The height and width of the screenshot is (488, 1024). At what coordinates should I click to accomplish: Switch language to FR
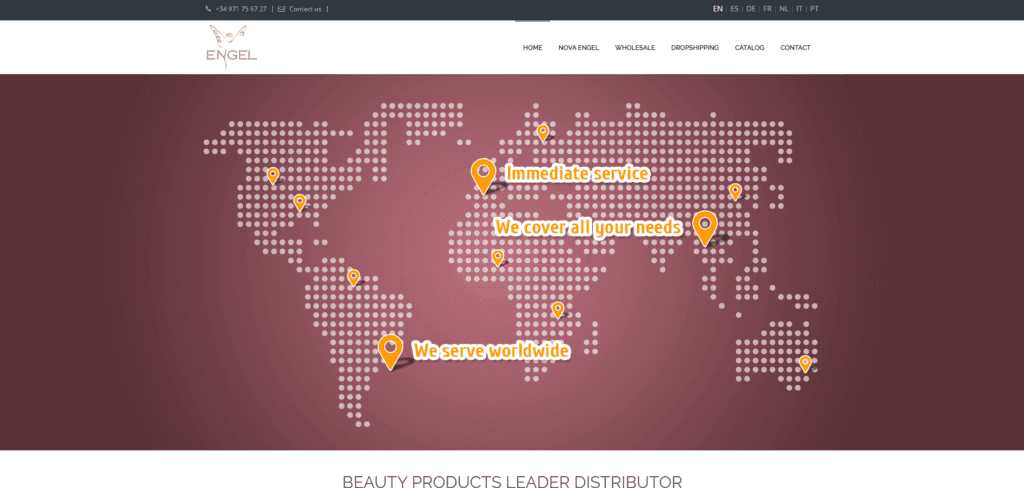(x=767, y=9)
